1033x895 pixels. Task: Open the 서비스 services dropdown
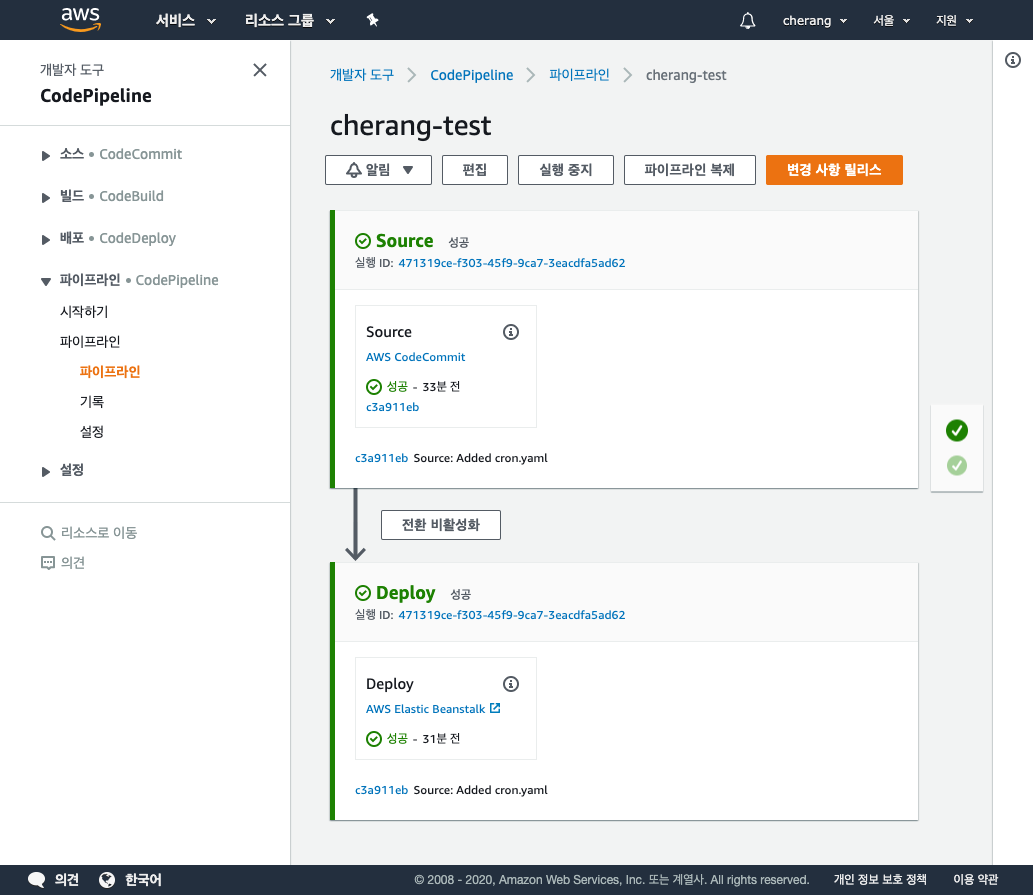click(186, 20)
